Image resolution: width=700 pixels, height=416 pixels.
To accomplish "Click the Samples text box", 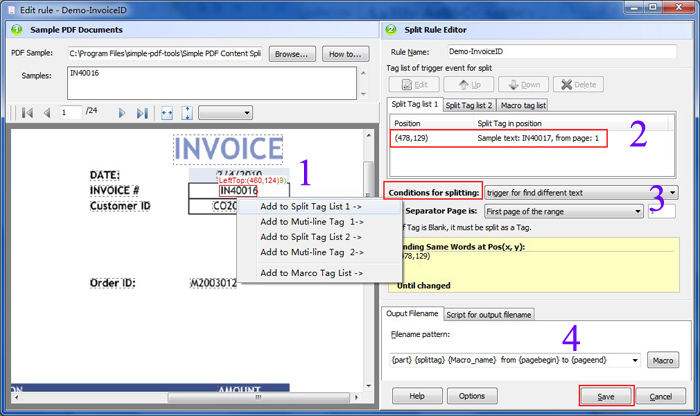I will 212,83.
